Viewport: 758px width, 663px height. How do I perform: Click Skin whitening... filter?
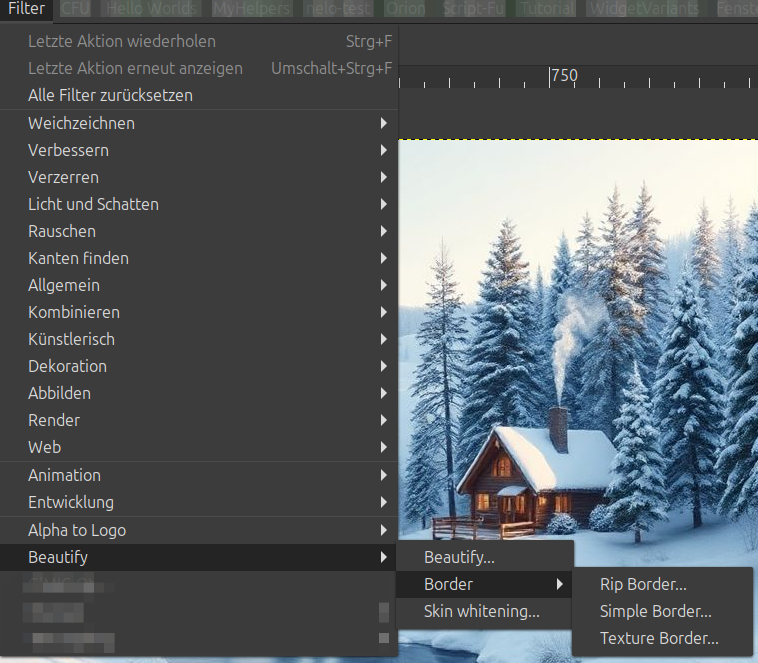(481, 611)
